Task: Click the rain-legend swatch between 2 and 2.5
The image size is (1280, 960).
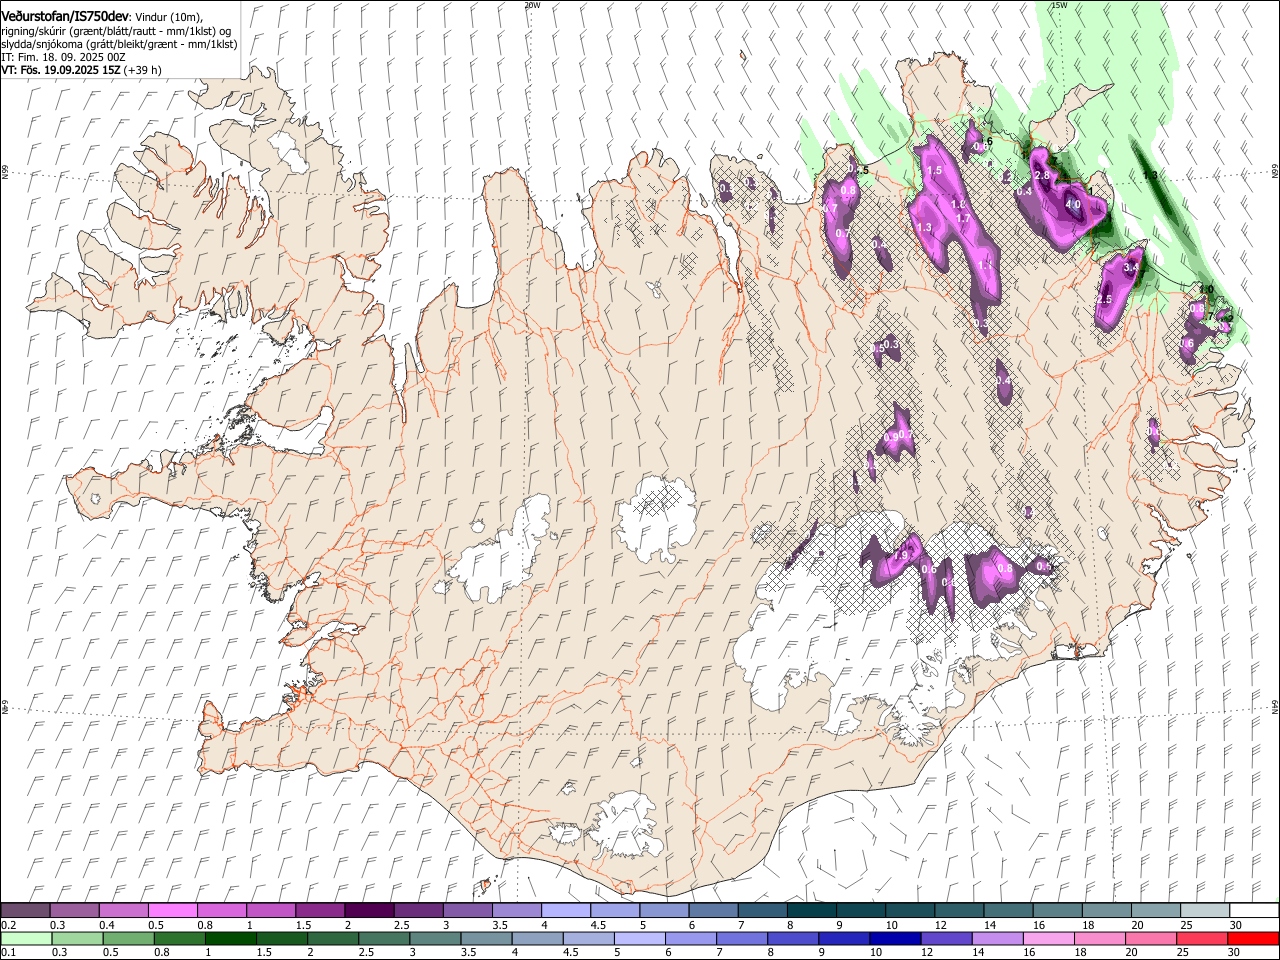Action: coord(332,939)
